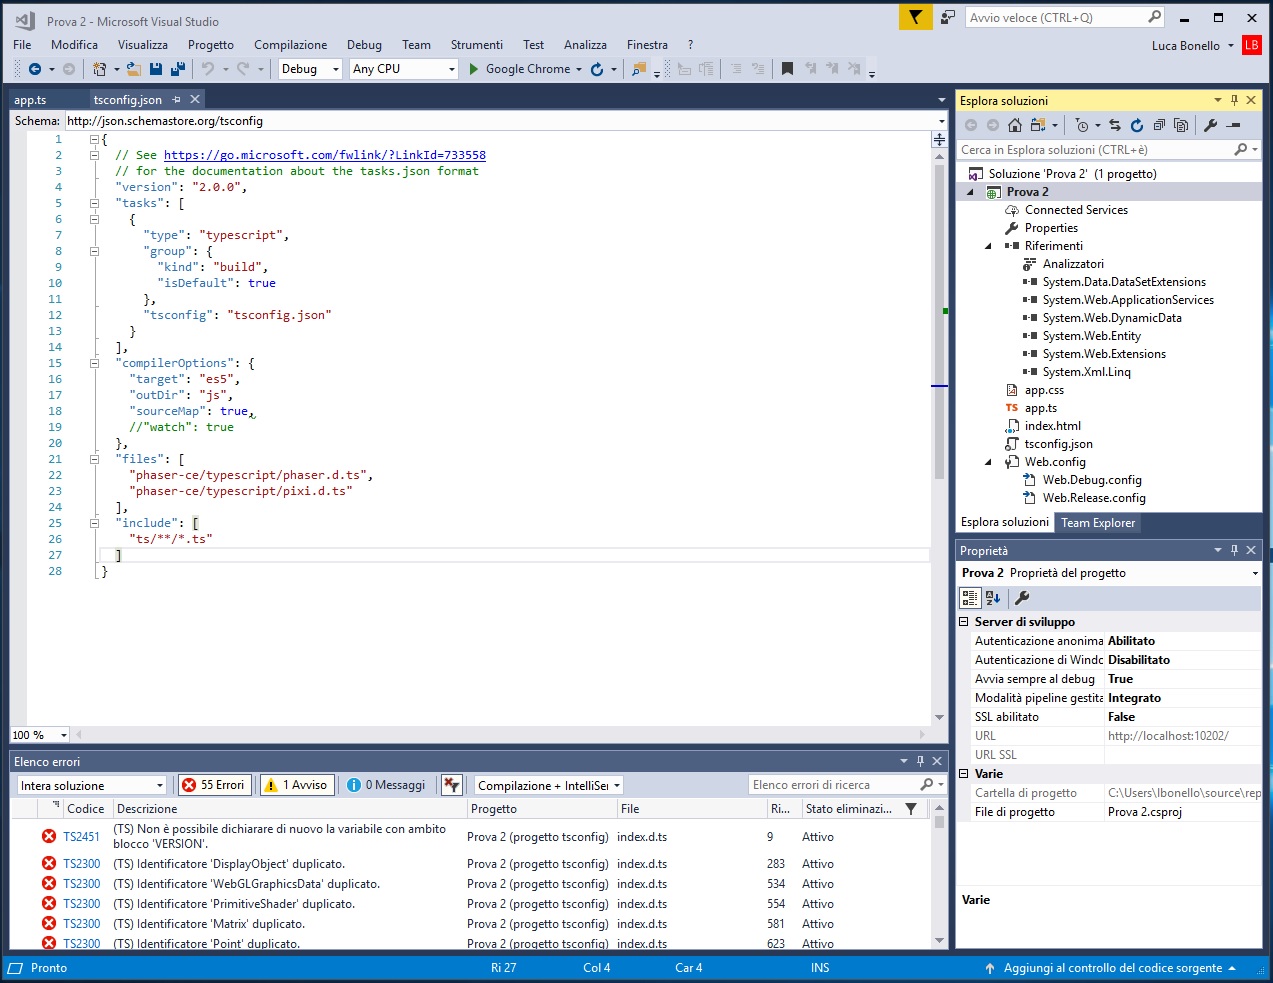Screen dimensions: 1273x983
Task: Toggle the 1 Avviso filter button
Action: coord(296,785)
